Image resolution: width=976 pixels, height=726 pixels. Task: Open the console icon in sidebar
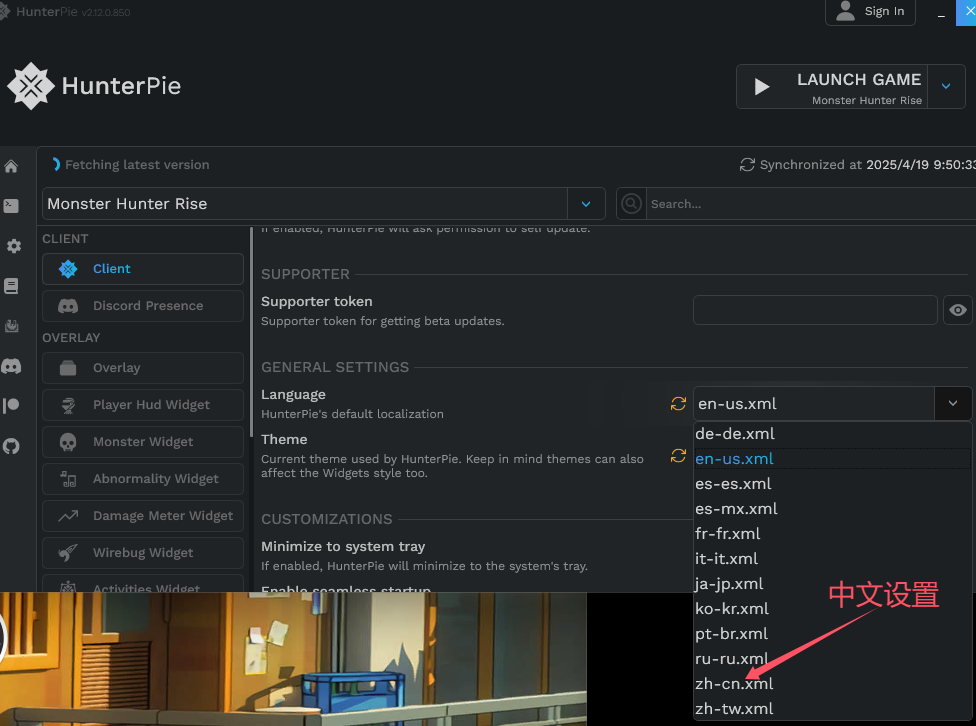[x=11, y=206]
